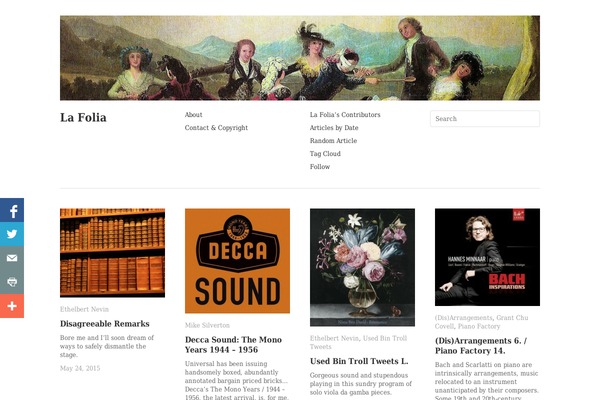Browse Articles by Date
This screenshot has height=400, width=600.
coord(334,128)
